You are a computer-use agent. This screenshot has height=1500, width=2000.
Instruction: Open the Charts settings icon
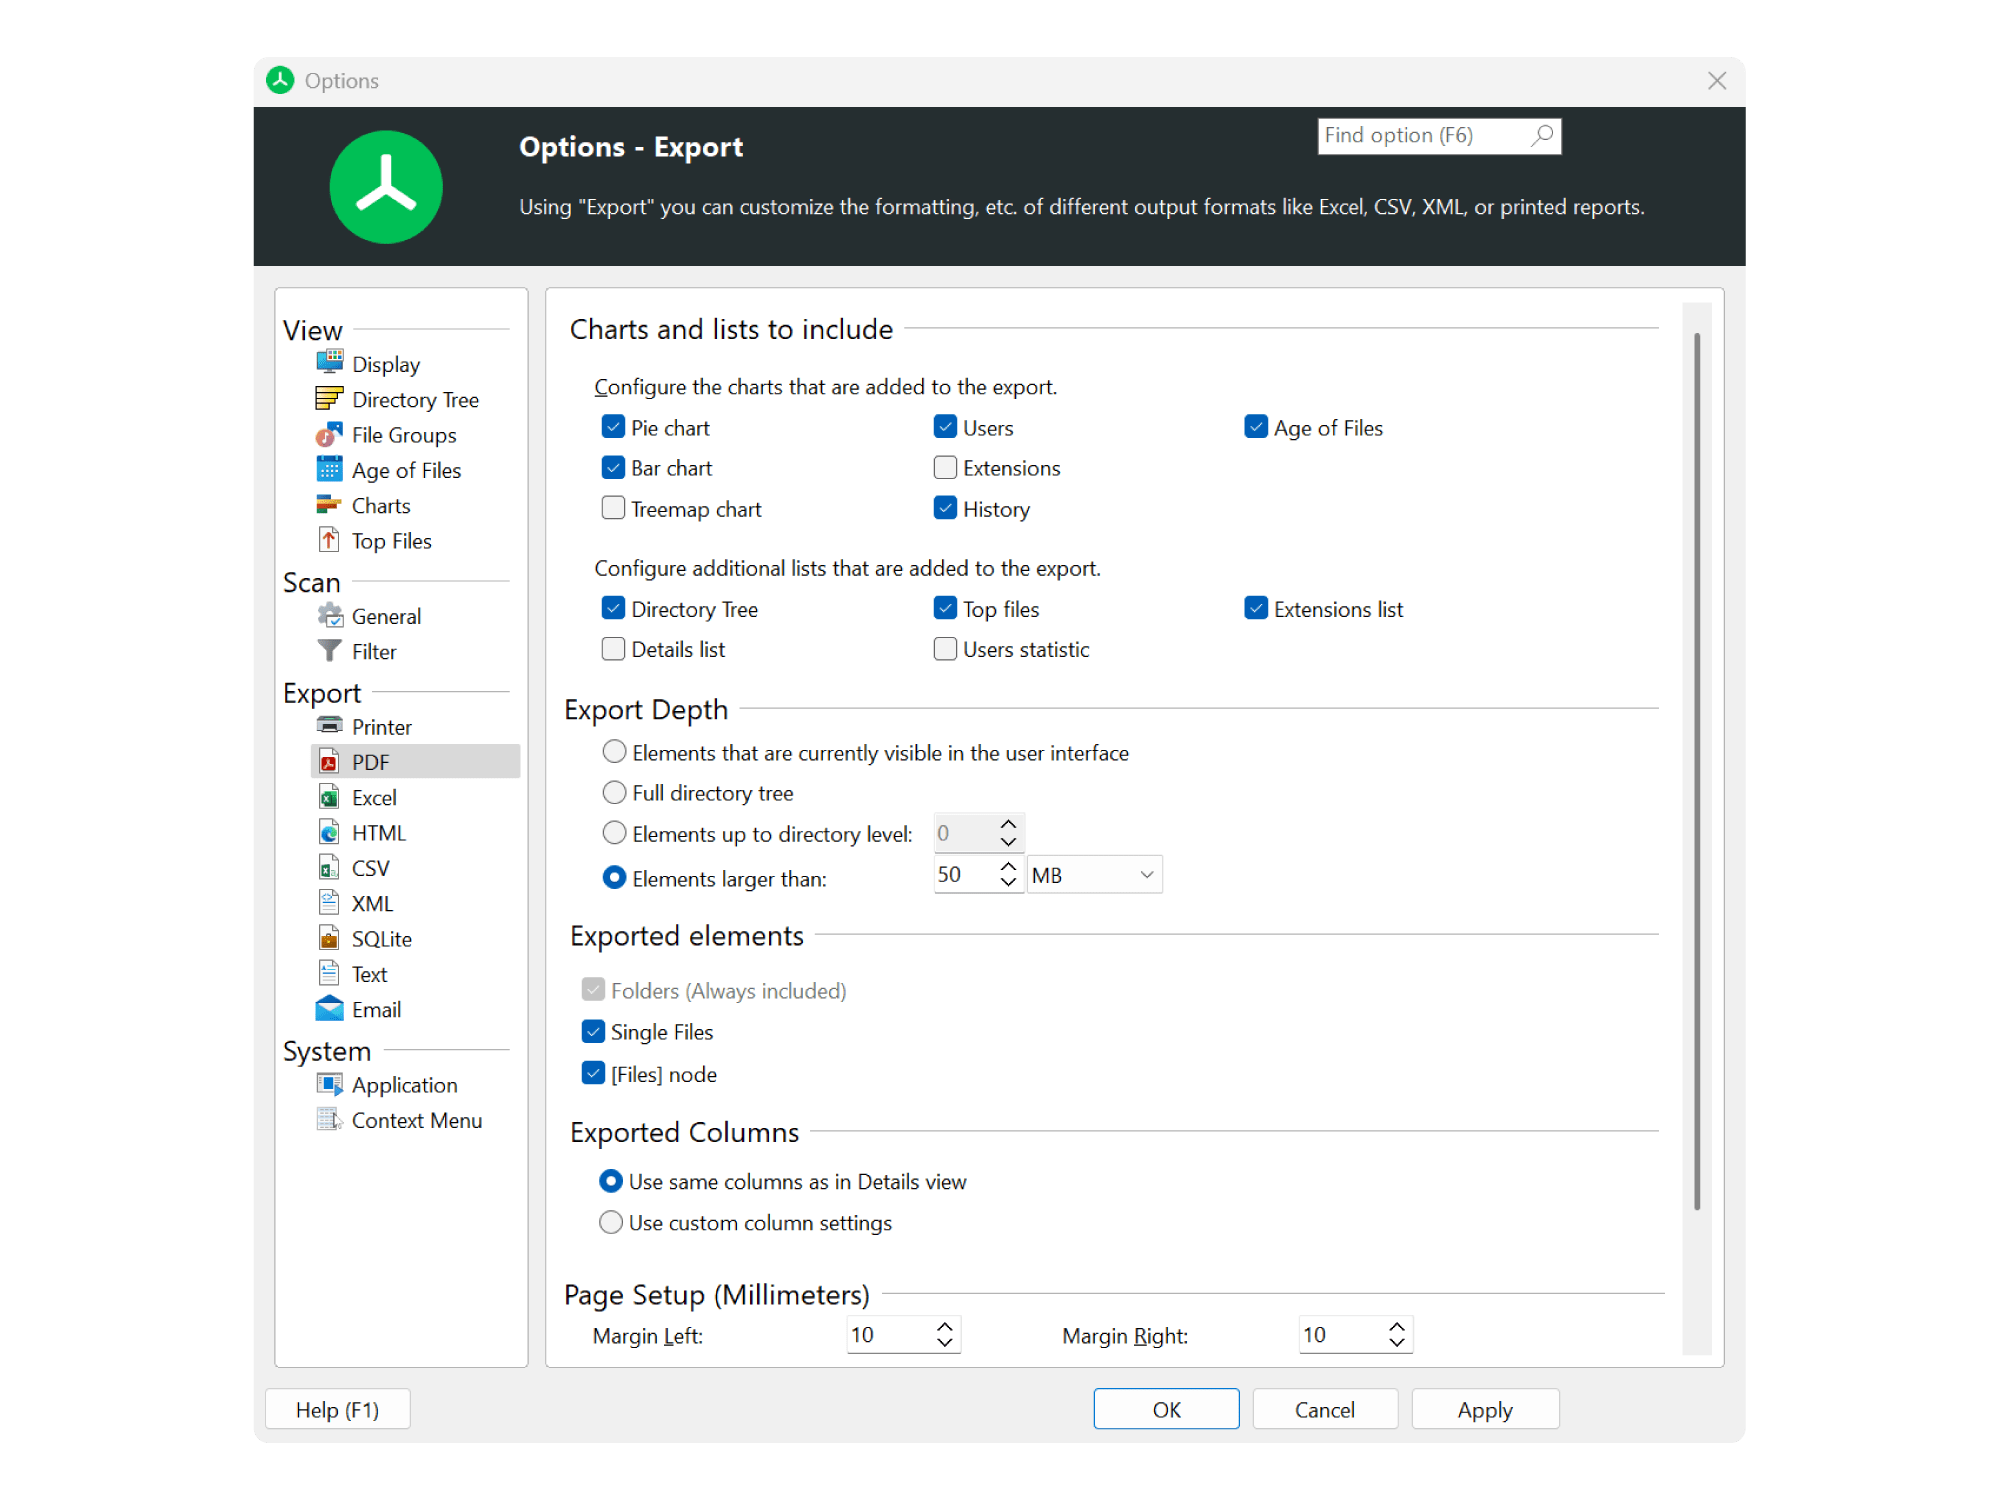click(x=330, y=504)
